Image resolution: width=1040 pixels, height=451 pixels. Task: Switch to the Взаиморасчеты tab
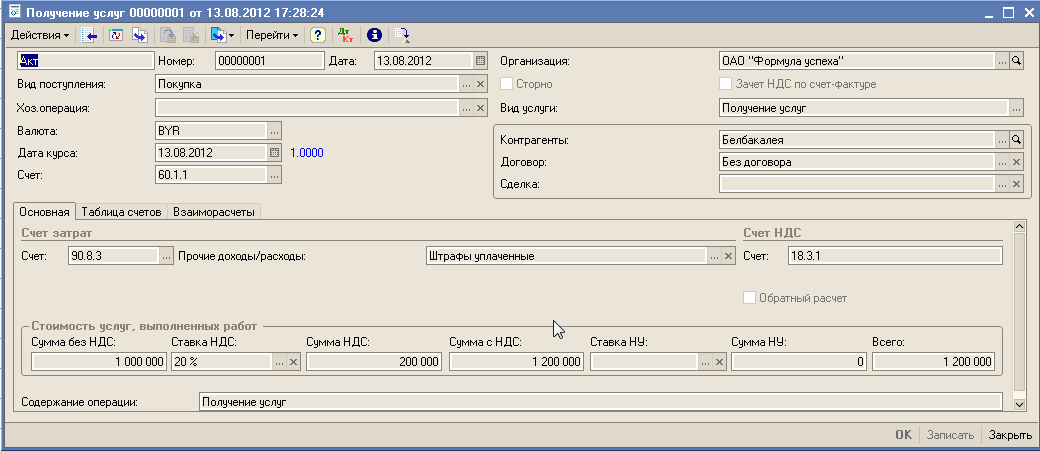pyautogui.click(x=214, y=212)
